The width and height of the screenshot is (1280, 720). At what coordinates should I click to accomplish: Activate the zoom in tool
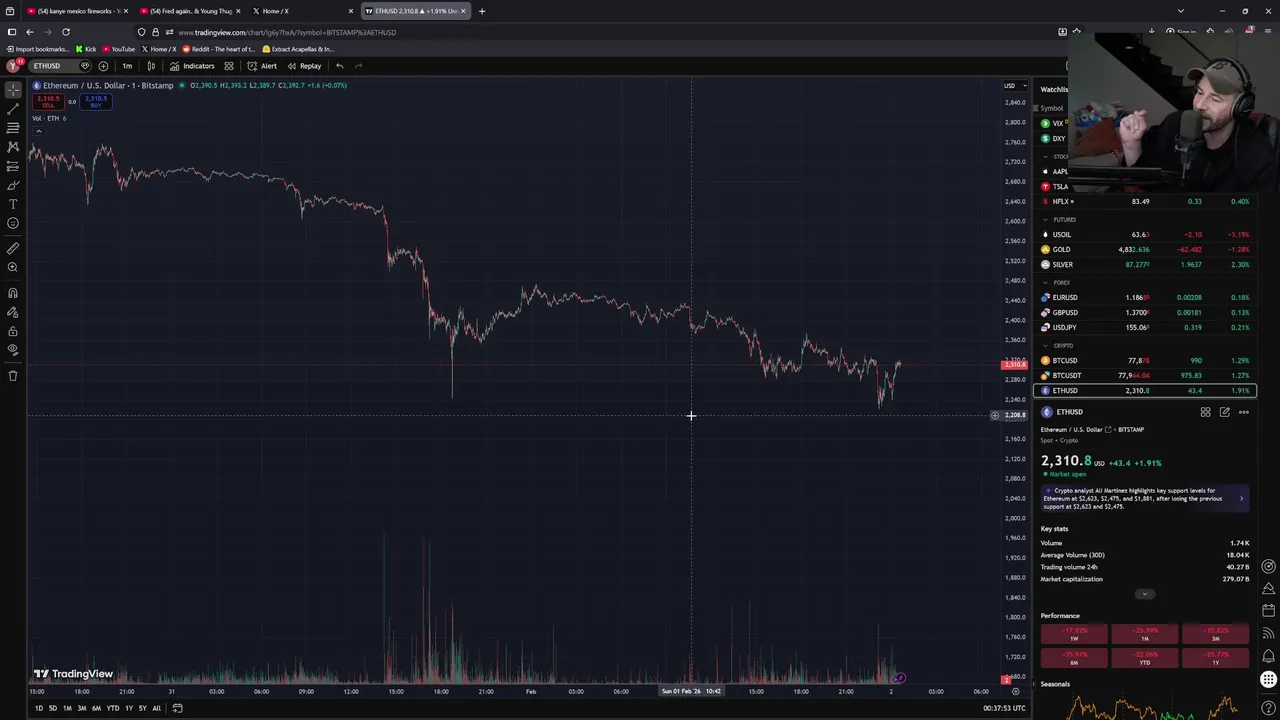(13, 267)
